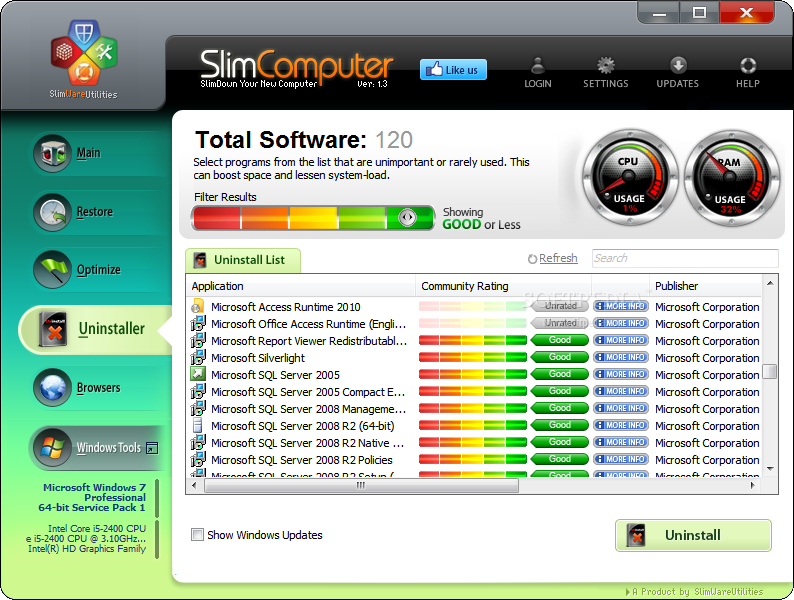Click horizontal scrollbar left arrow
Image resolution: width=794 pixels, height=600 pixels.
(194, 485)
